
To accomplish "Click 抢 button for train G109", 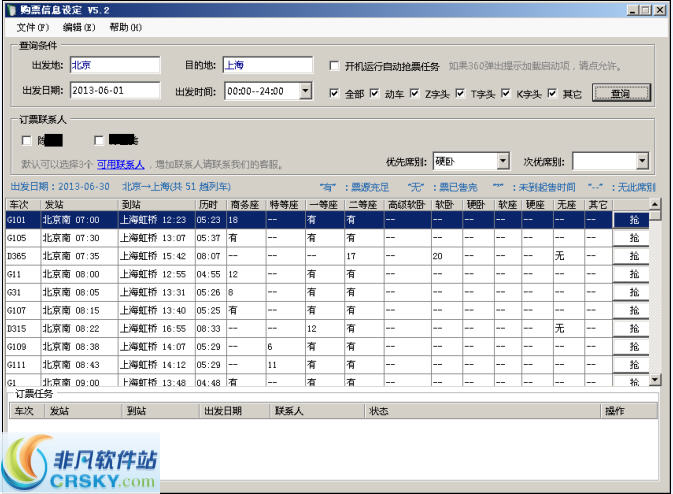I will [x=631, y=346].
